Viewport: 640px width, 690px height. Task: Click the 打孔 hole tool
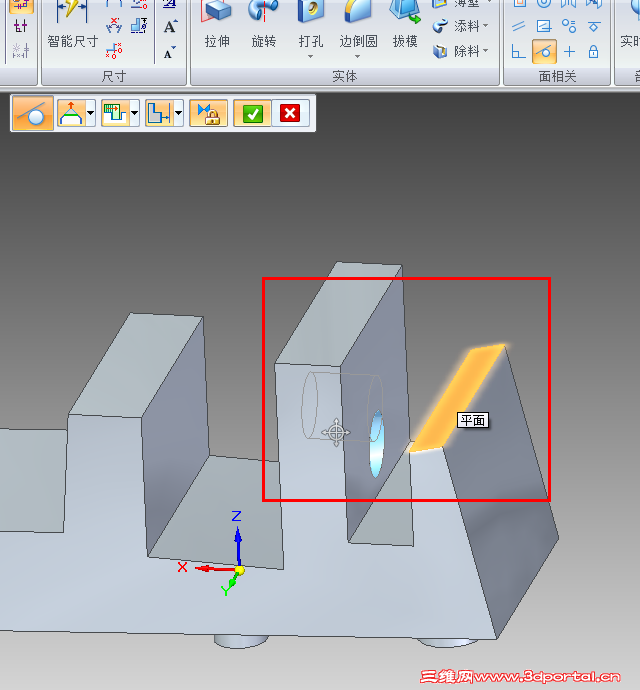click(x=311, y=24)
